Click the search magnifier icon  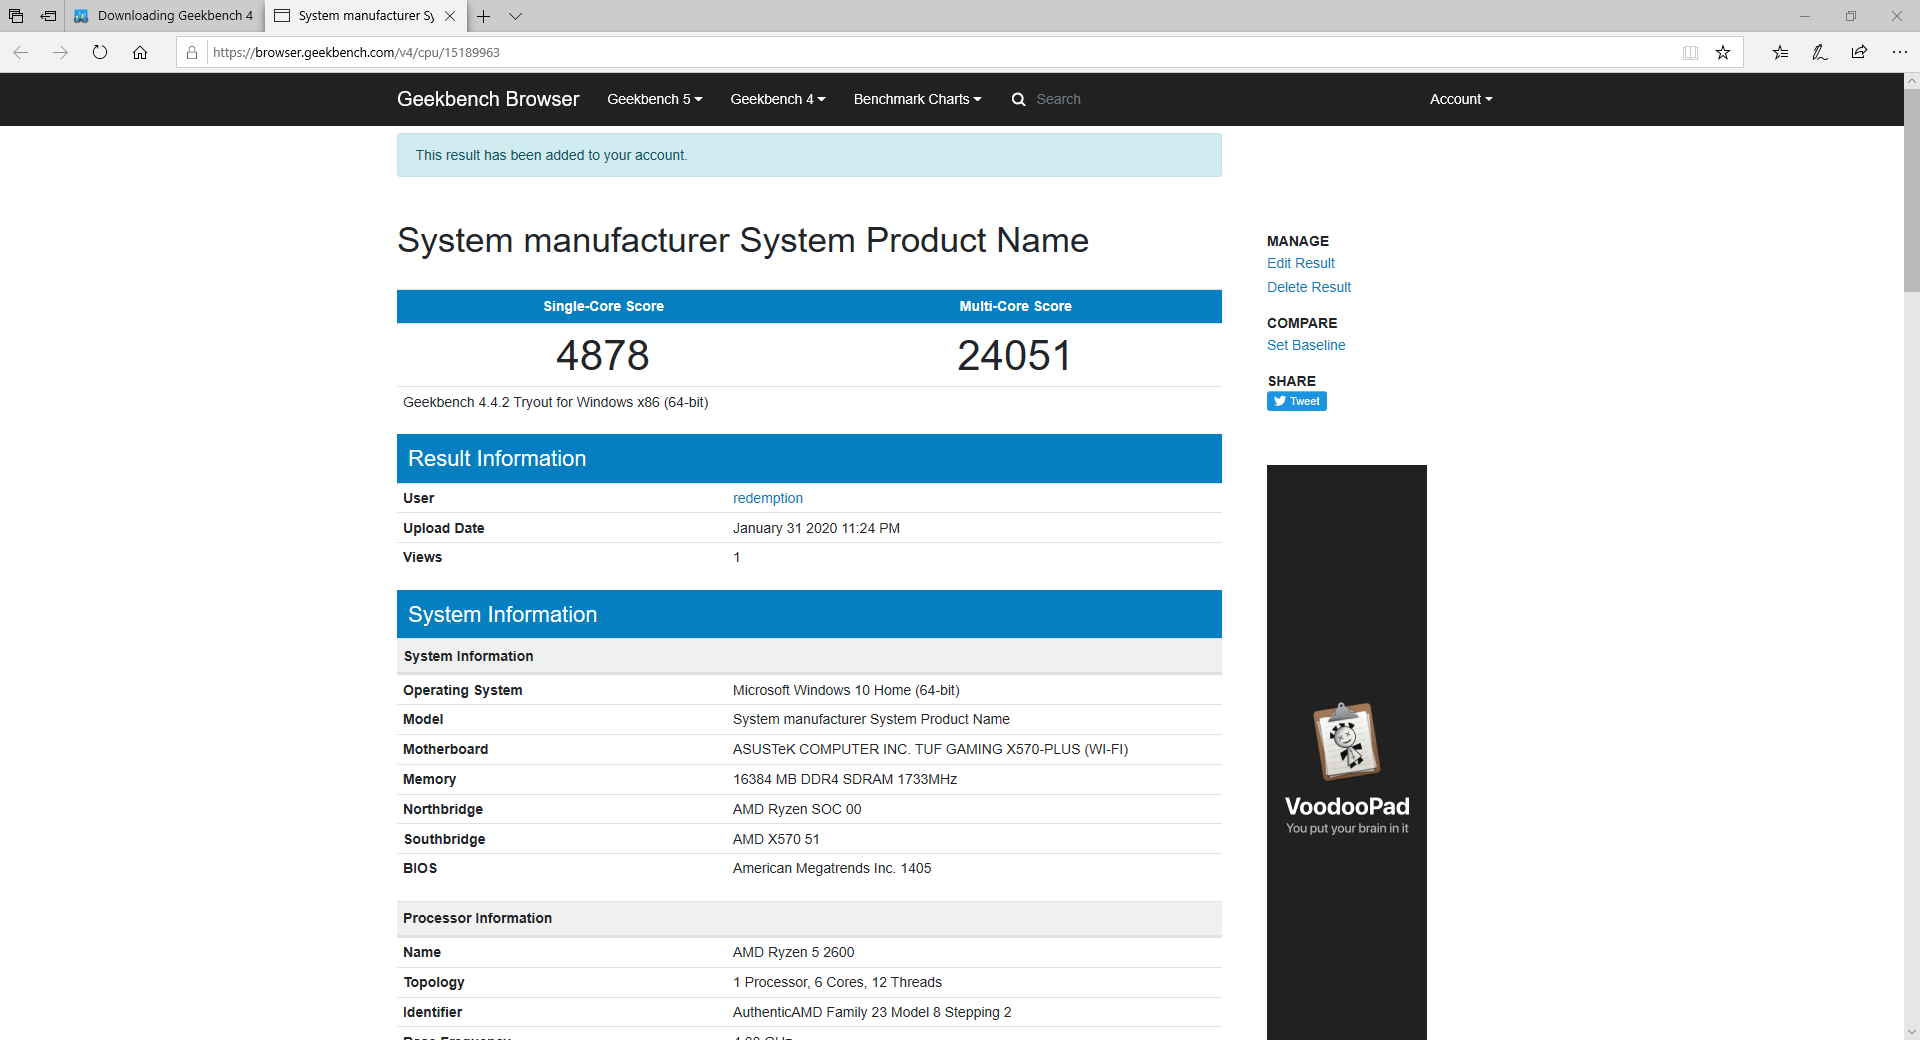(x=1018, y=99)
